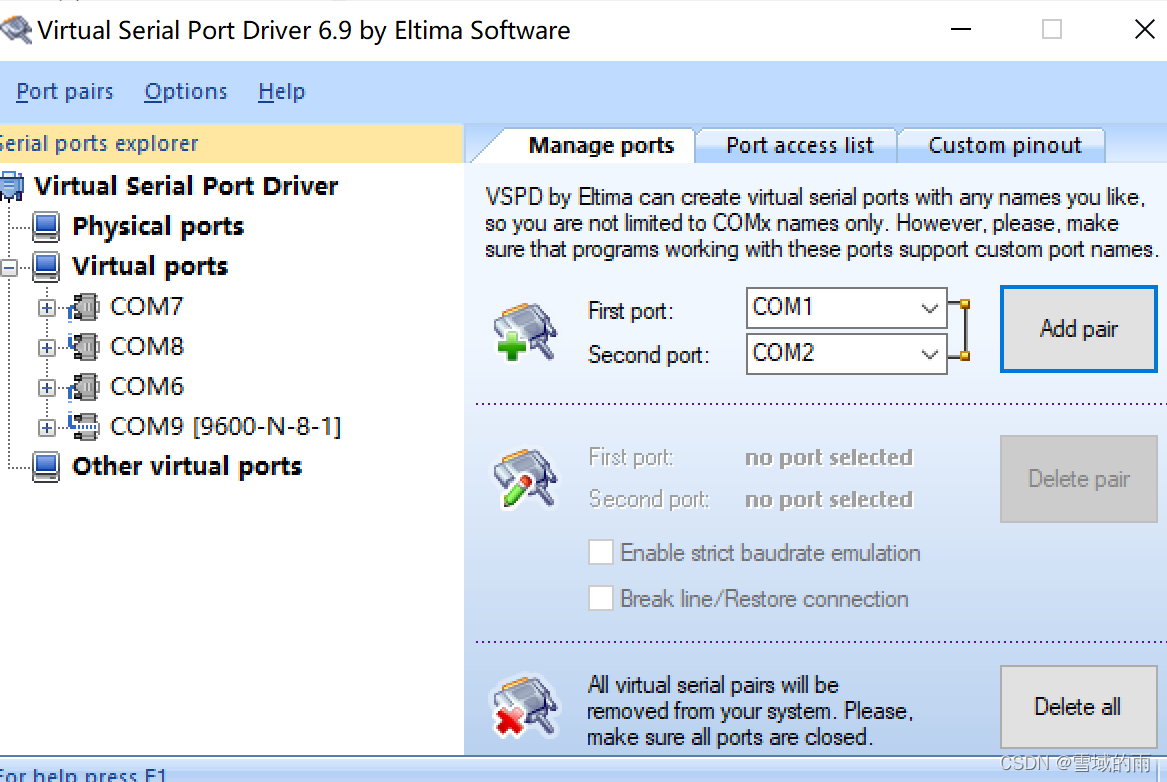The image size is (1167, 782).
Task: Click the 'For help press F1' status text
Action: [83, 774]
